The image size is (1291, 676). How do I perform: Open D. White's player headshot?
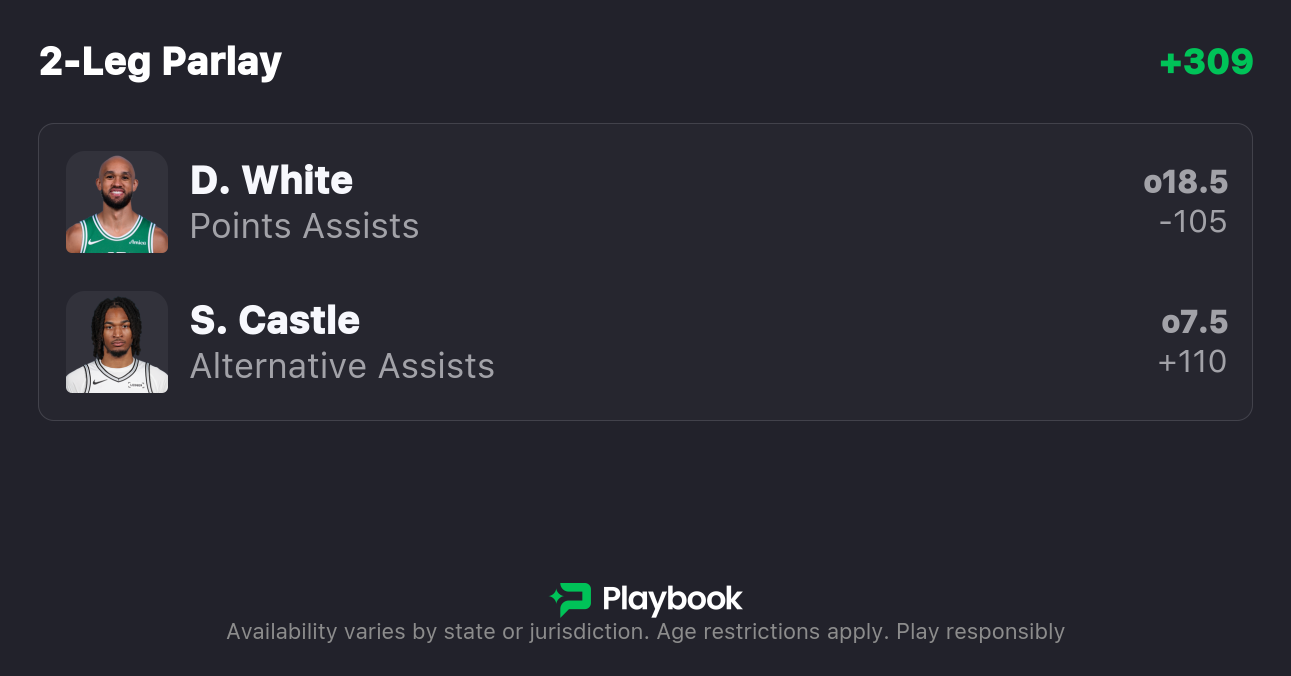click(x=117, y=202)
